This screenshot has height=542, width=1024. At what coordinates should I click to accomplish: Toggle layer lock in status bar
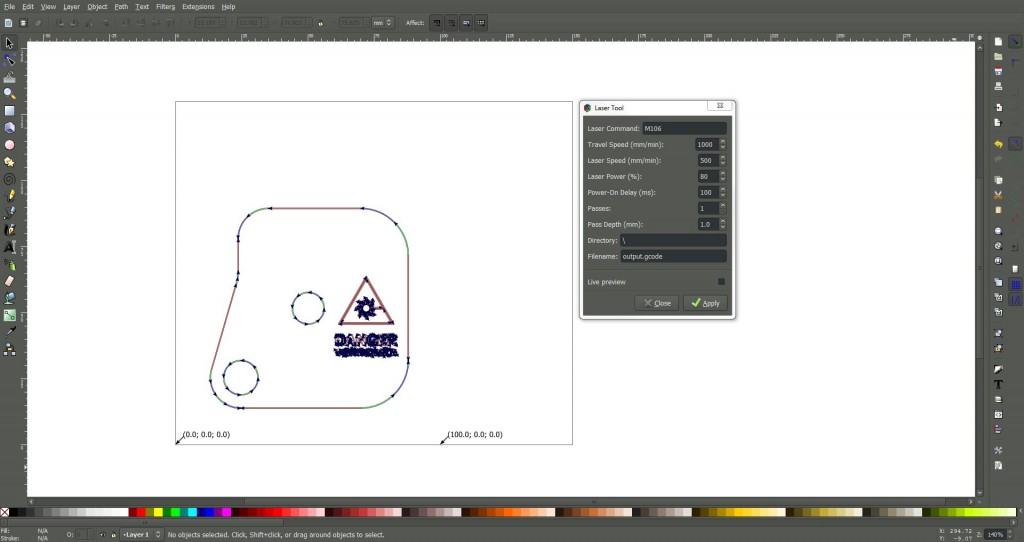[x=113, y=535]
